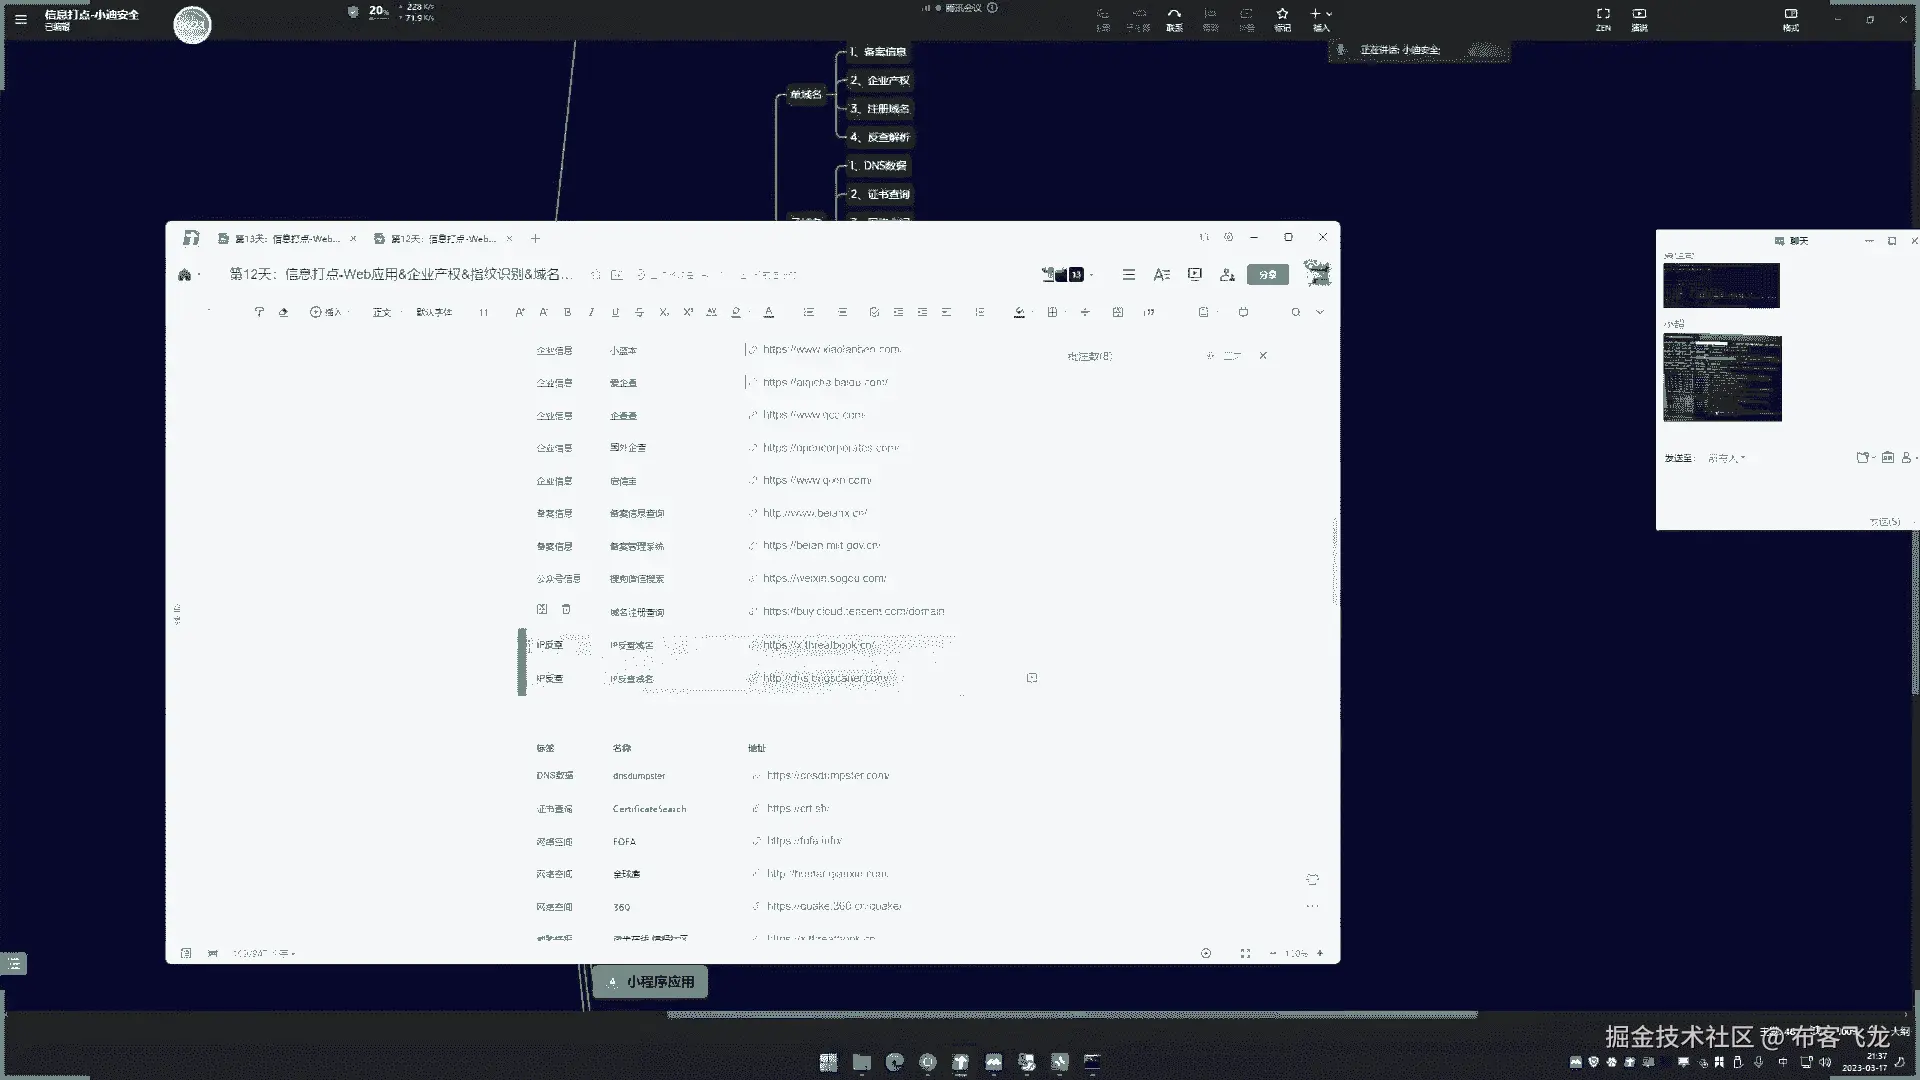Open presentation mode icon
The image size is (1920, 1080).
coord(1194,274)
